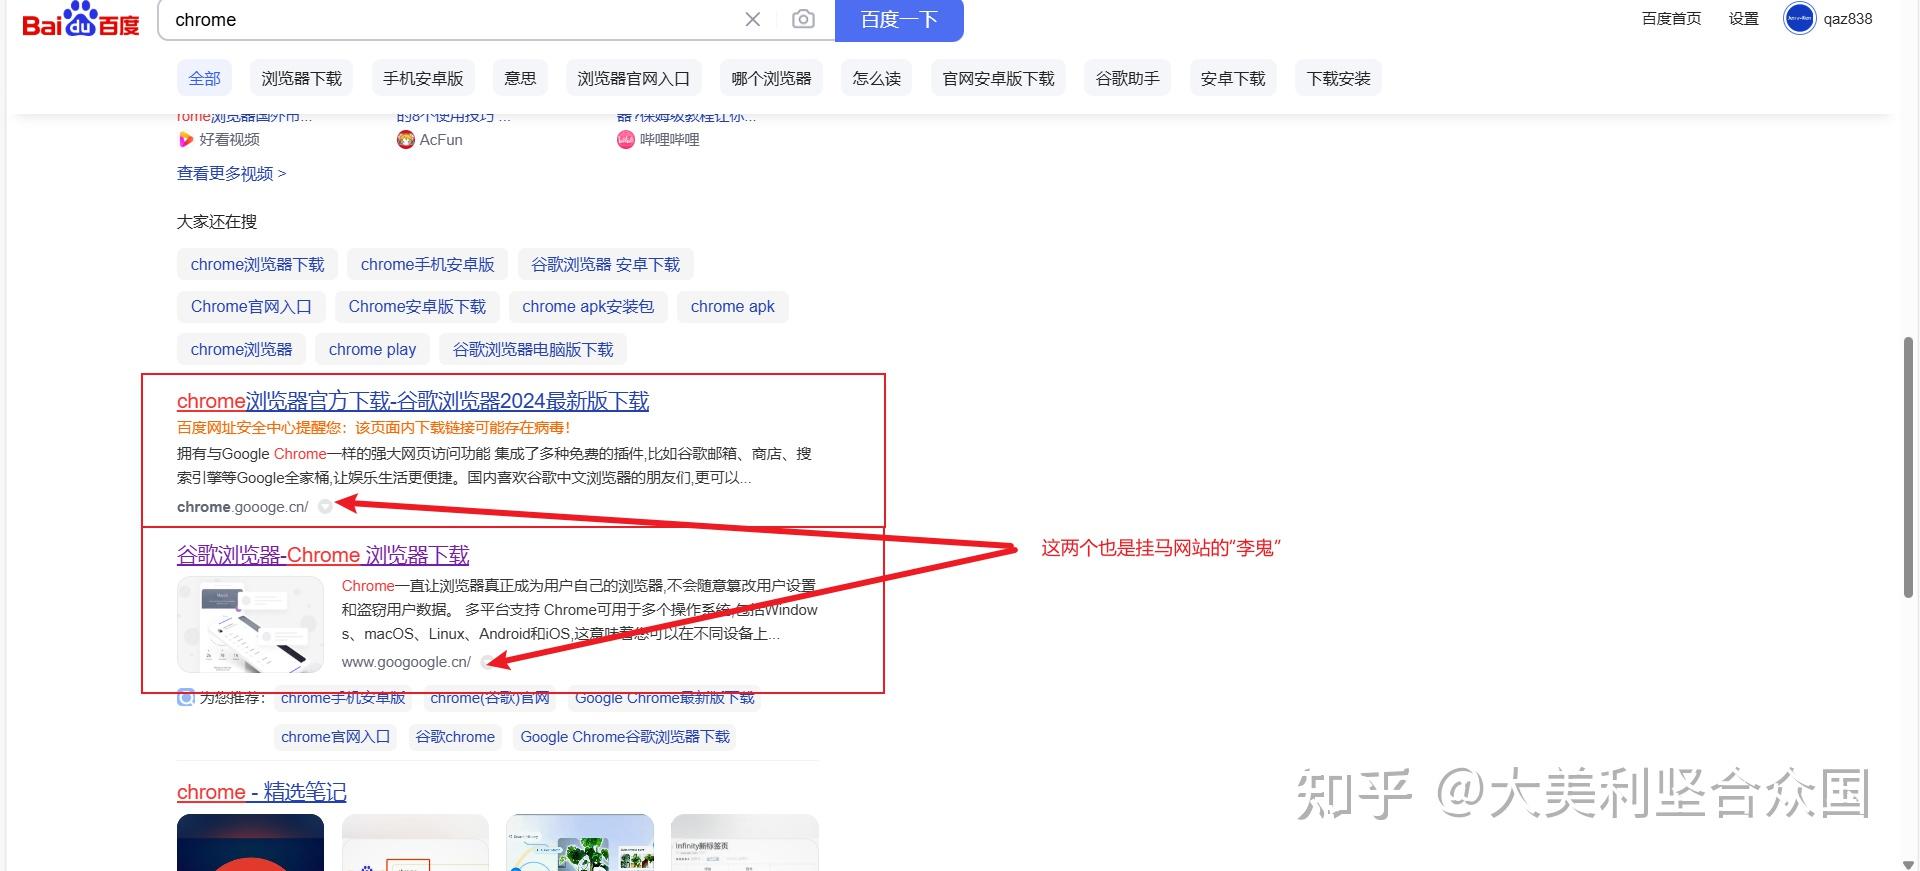Click related search chrome play
This screenshot has width=1920, height=871.
coord(372,350)
